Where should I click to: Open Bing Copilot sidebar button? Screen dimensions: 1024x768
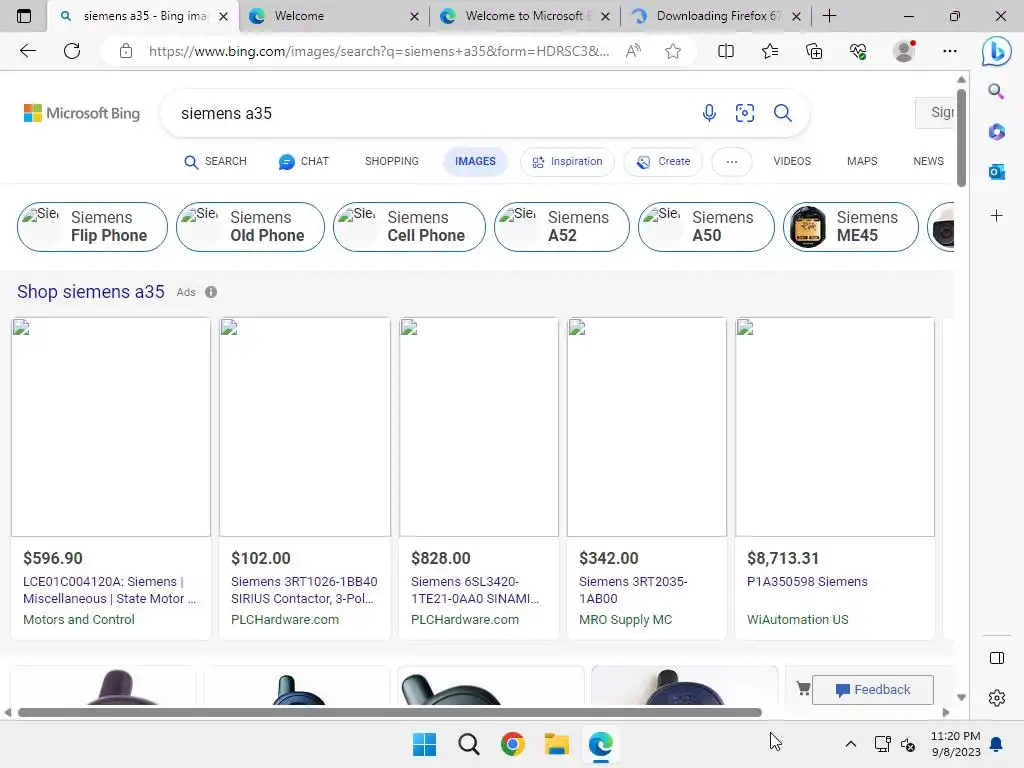[x=997, y=52]
